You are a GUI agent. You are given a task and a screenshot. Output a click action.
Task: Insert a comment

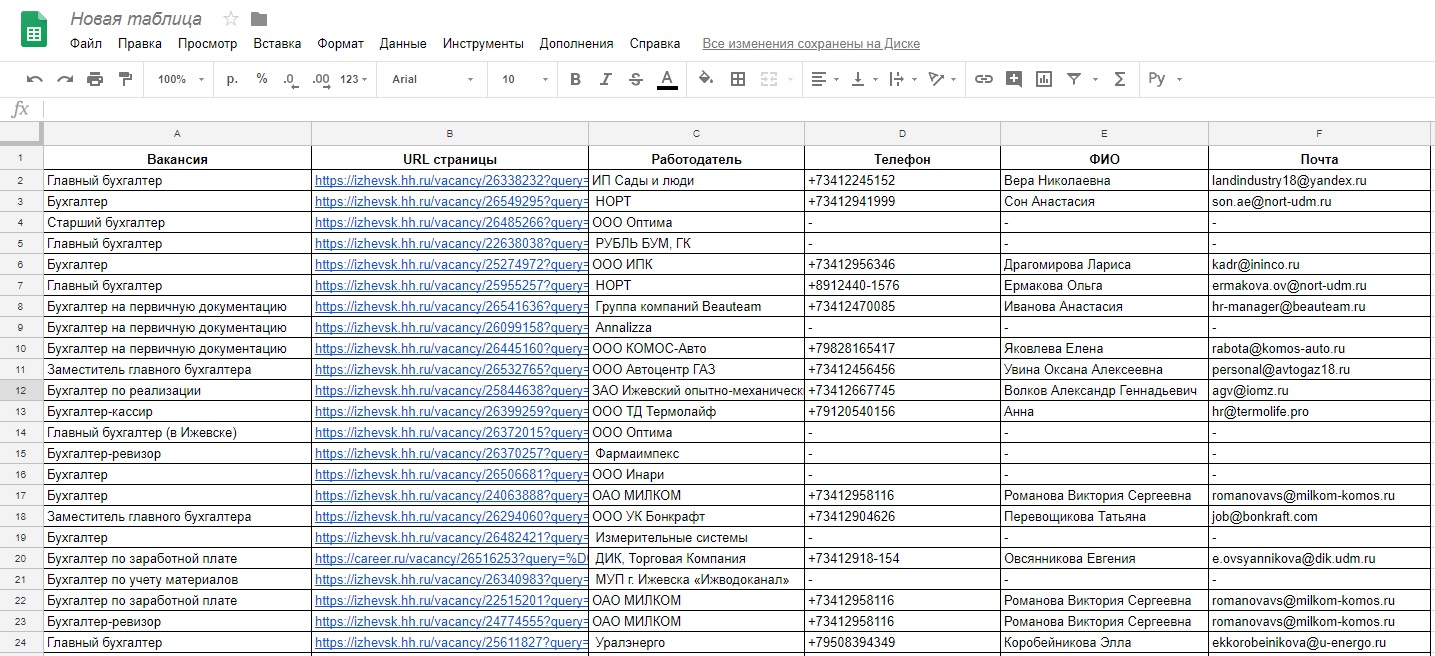tap(1014, 79)
